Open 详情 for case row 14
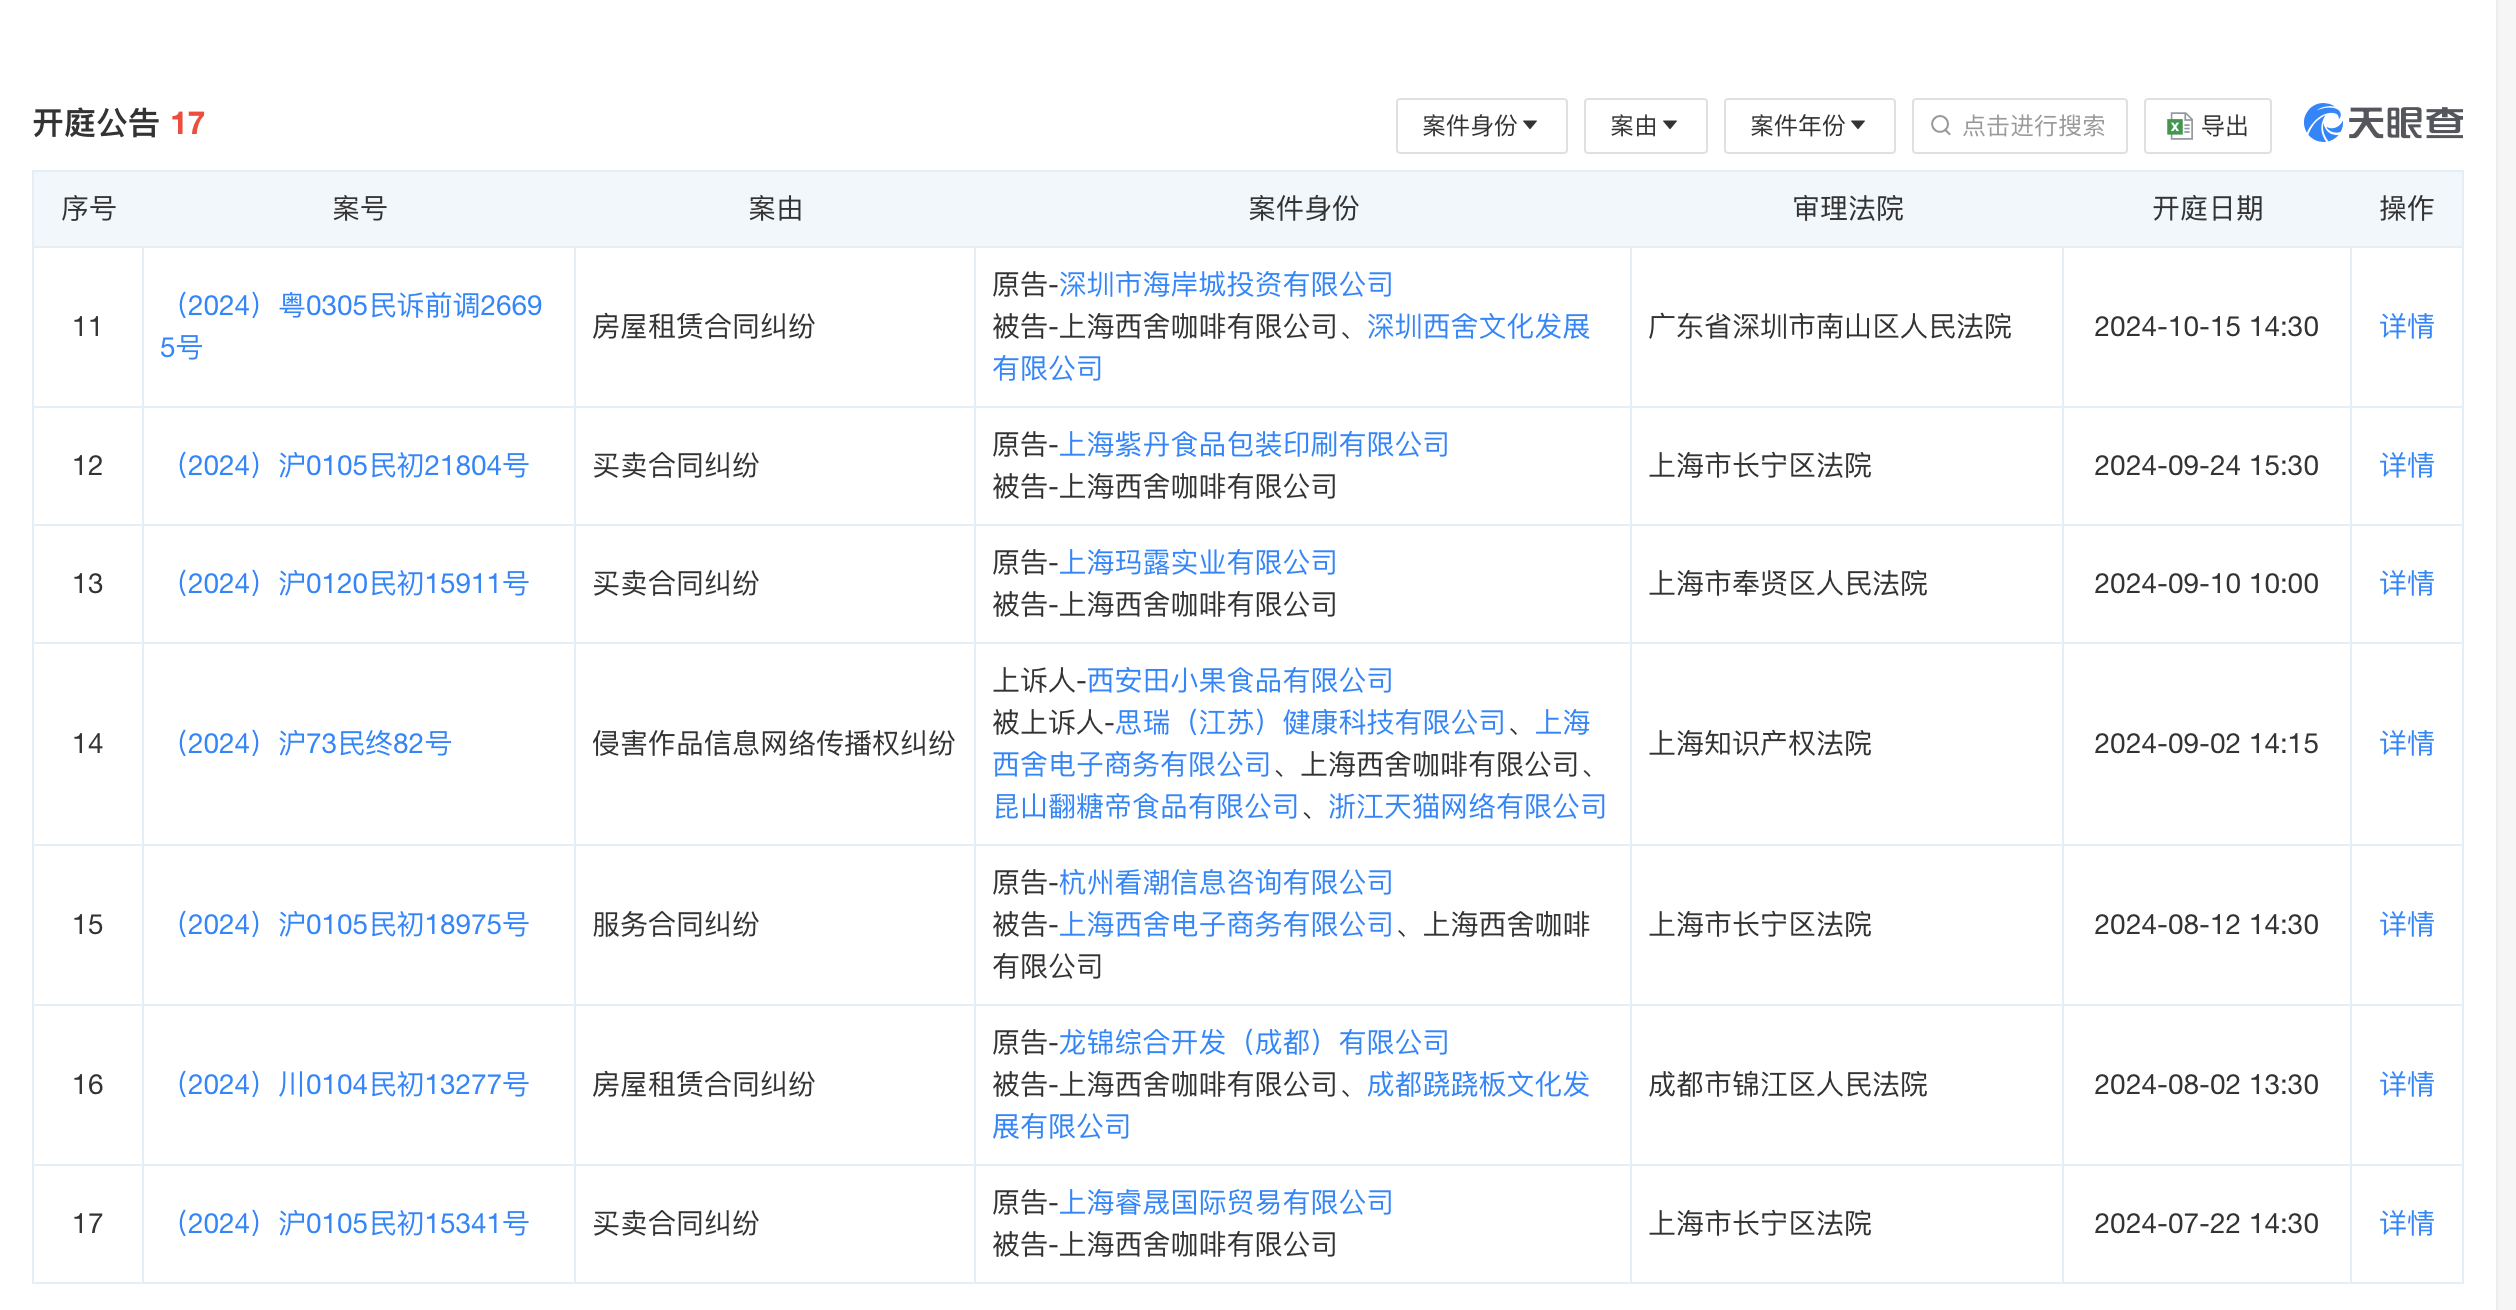Screen dimensions: 2516x1310 click(x=2406, y=743)
